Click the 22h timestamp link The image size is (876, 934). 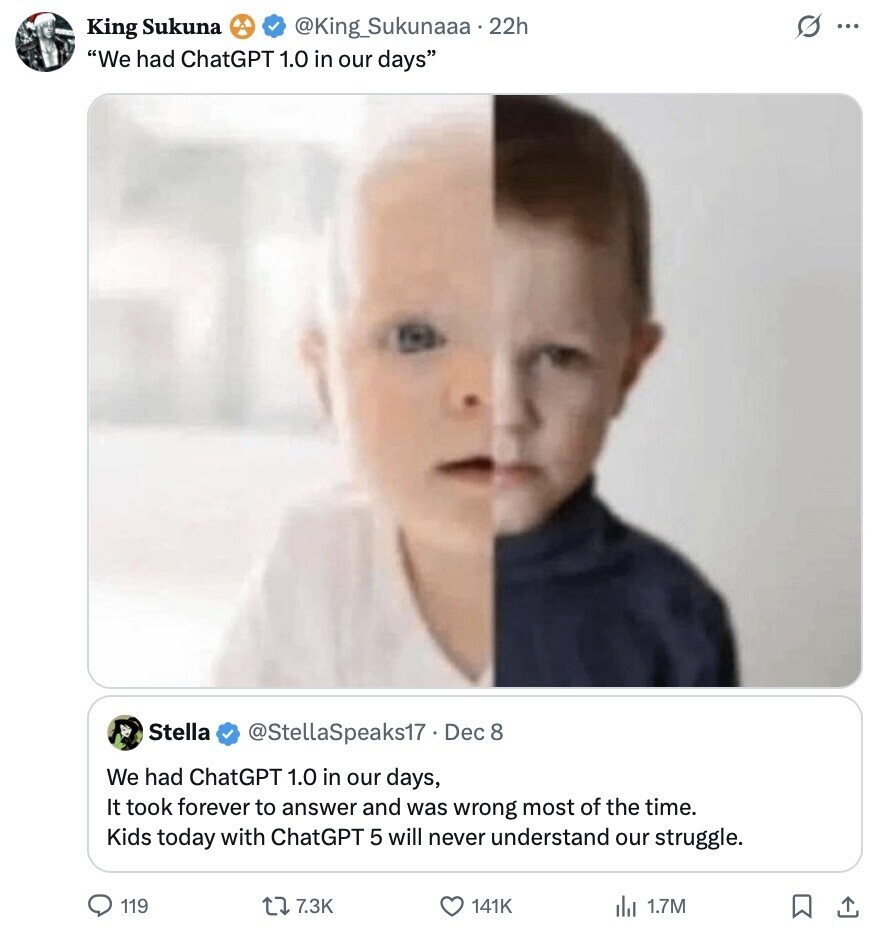(x=509, y=27)
